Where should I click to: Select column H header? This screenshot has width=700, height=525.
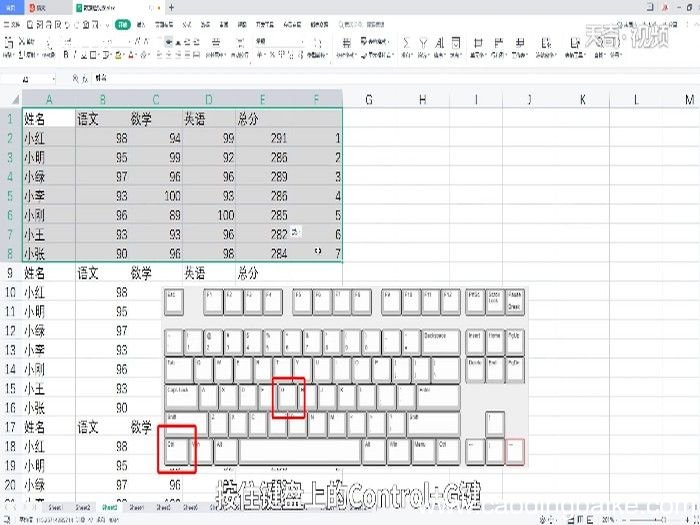[x=422, y=99]
